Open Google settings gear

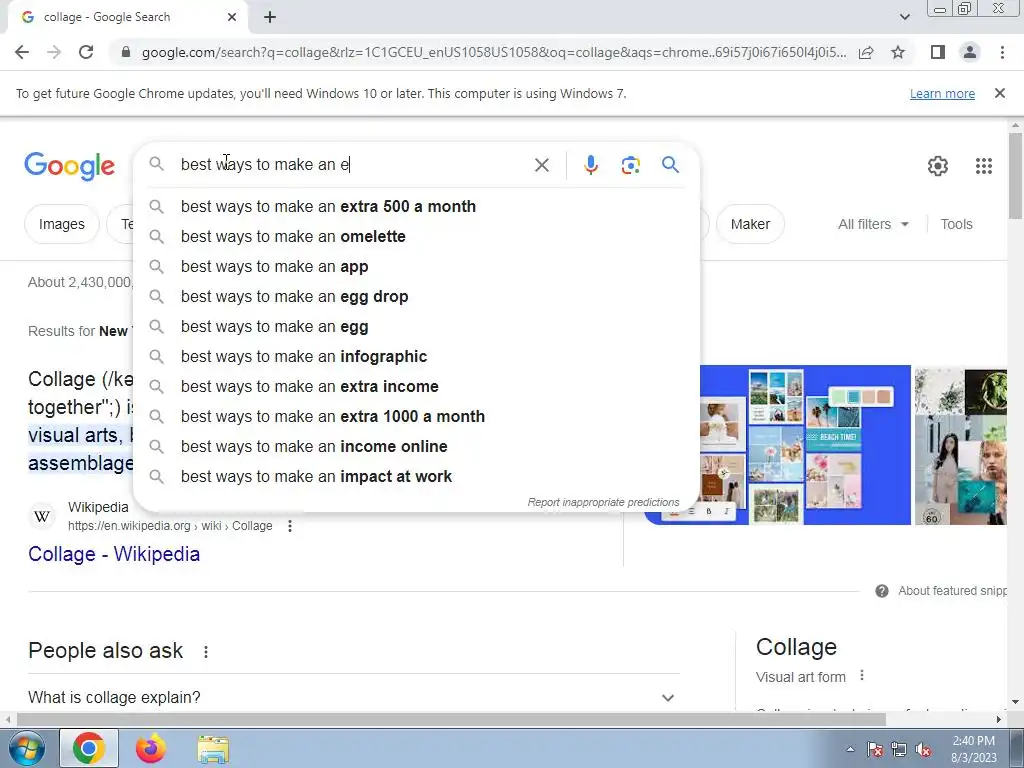[x=938, y=166]
